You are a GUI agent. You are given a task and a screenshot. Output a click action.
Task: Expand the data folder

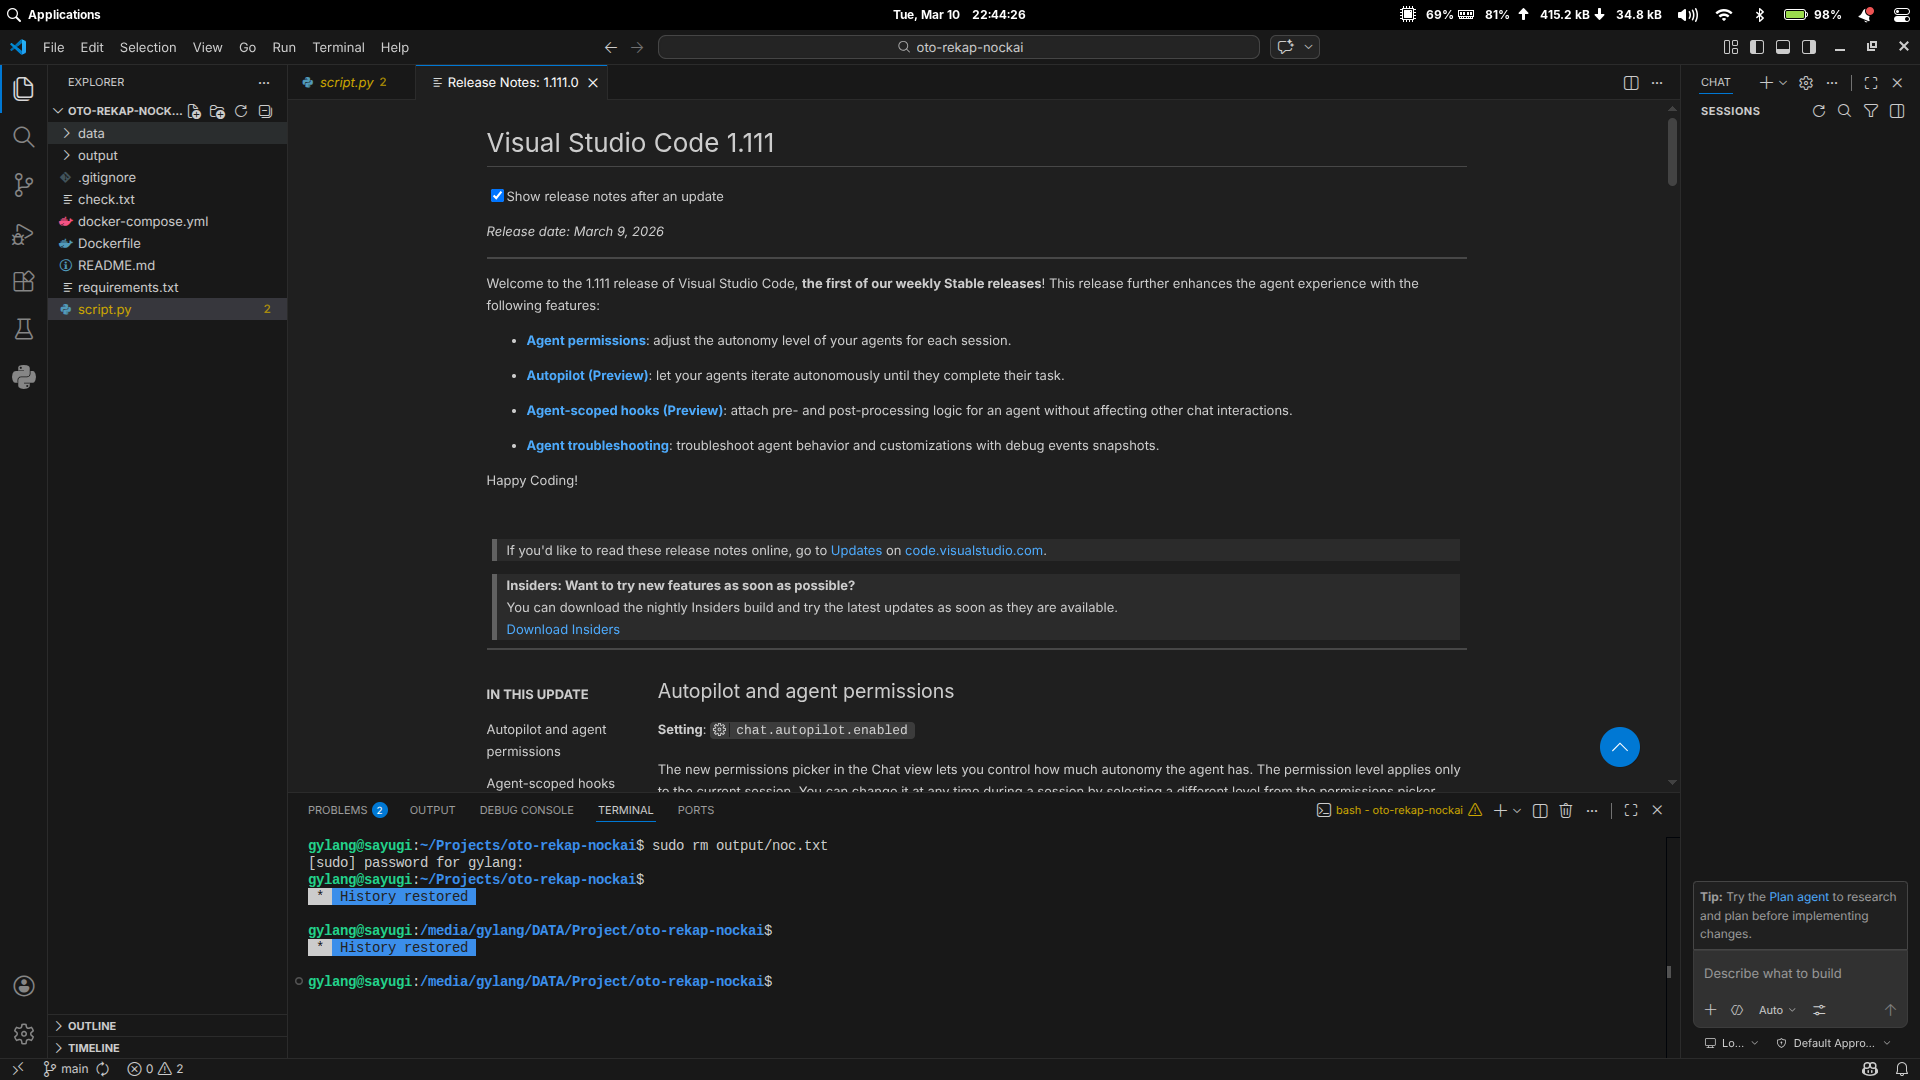coord(91,133)
